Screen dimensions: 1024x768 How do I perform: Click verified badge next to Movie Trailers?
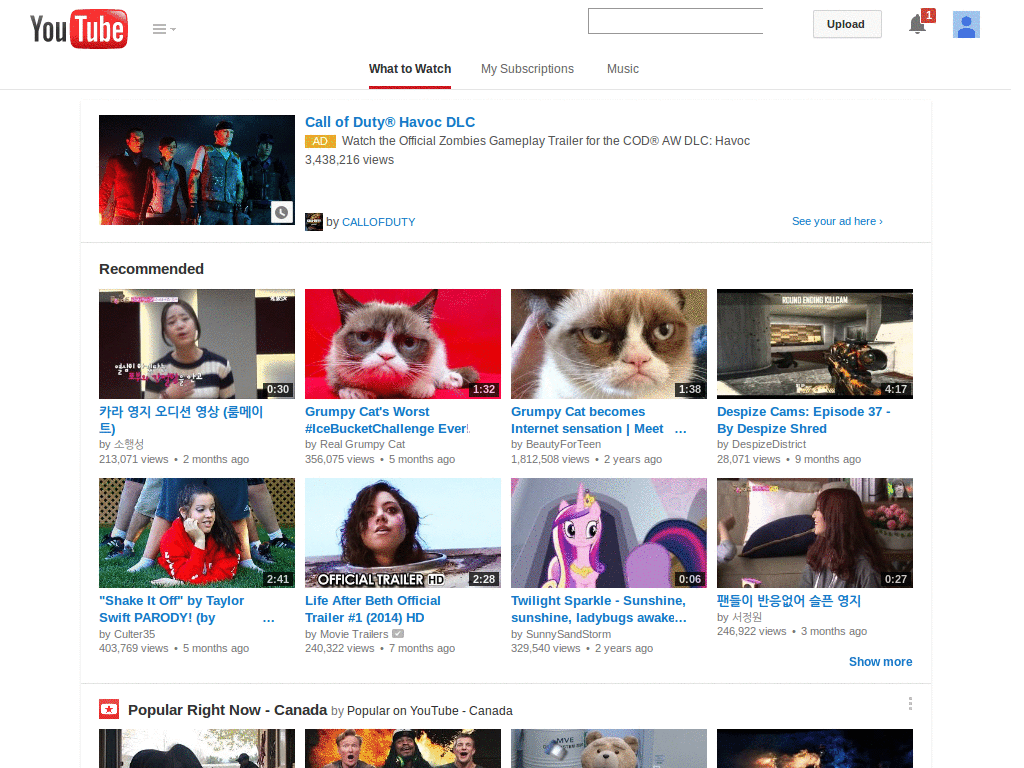[x=398, y=633]
